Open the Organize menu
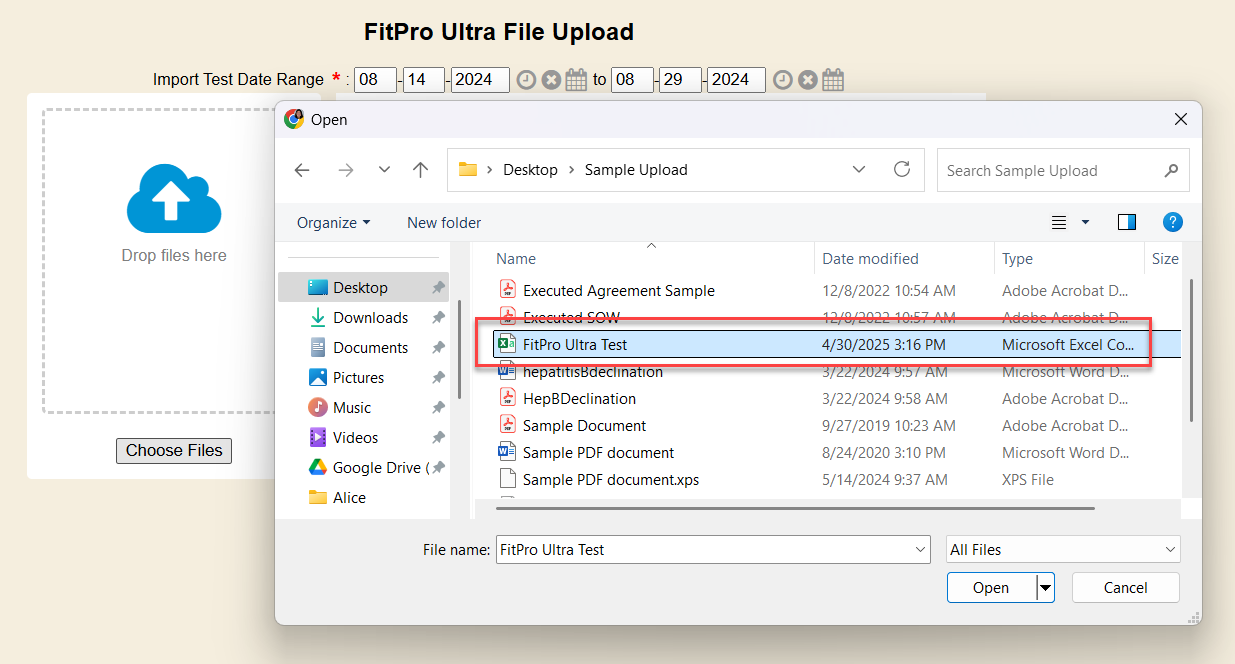1235x664 pixels. click(333, 222)
